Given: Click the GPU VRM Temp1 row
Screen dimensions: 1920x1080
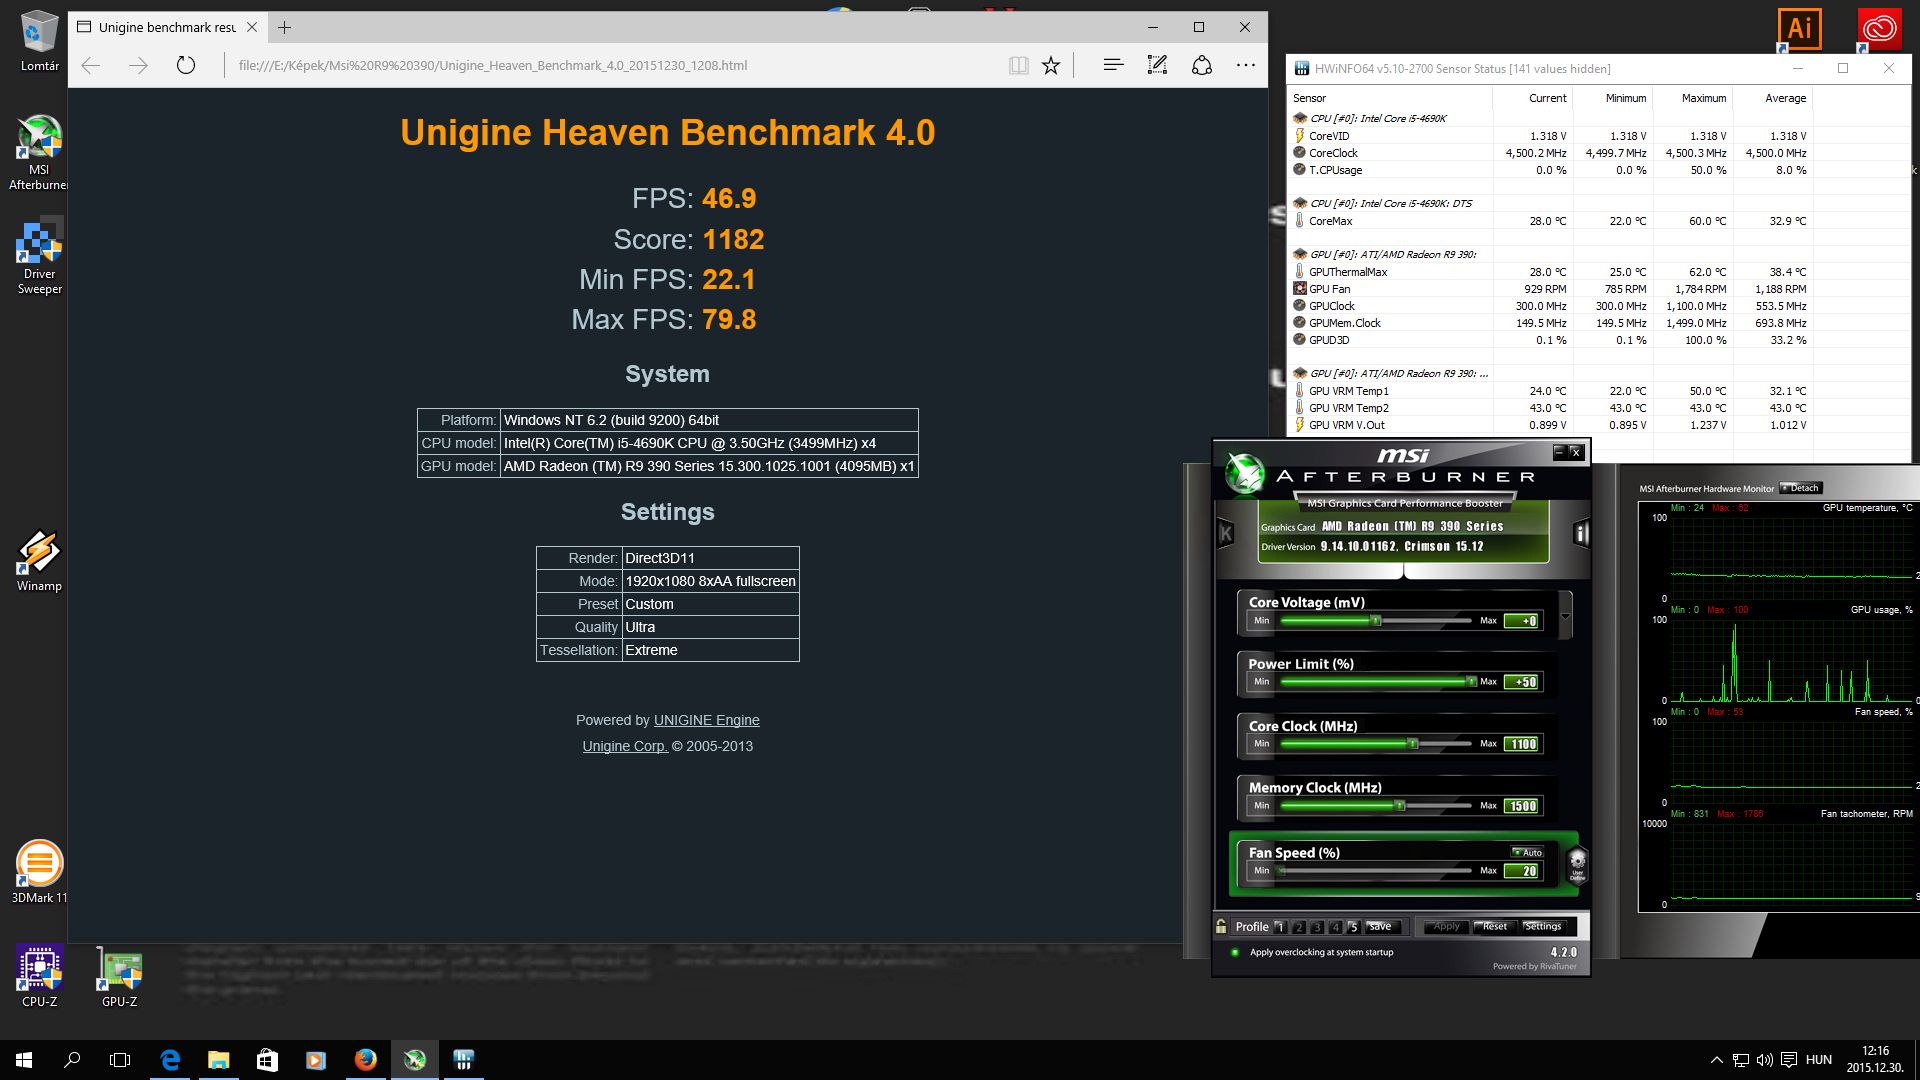Looking at the screenshot, I should point(1550,391).
